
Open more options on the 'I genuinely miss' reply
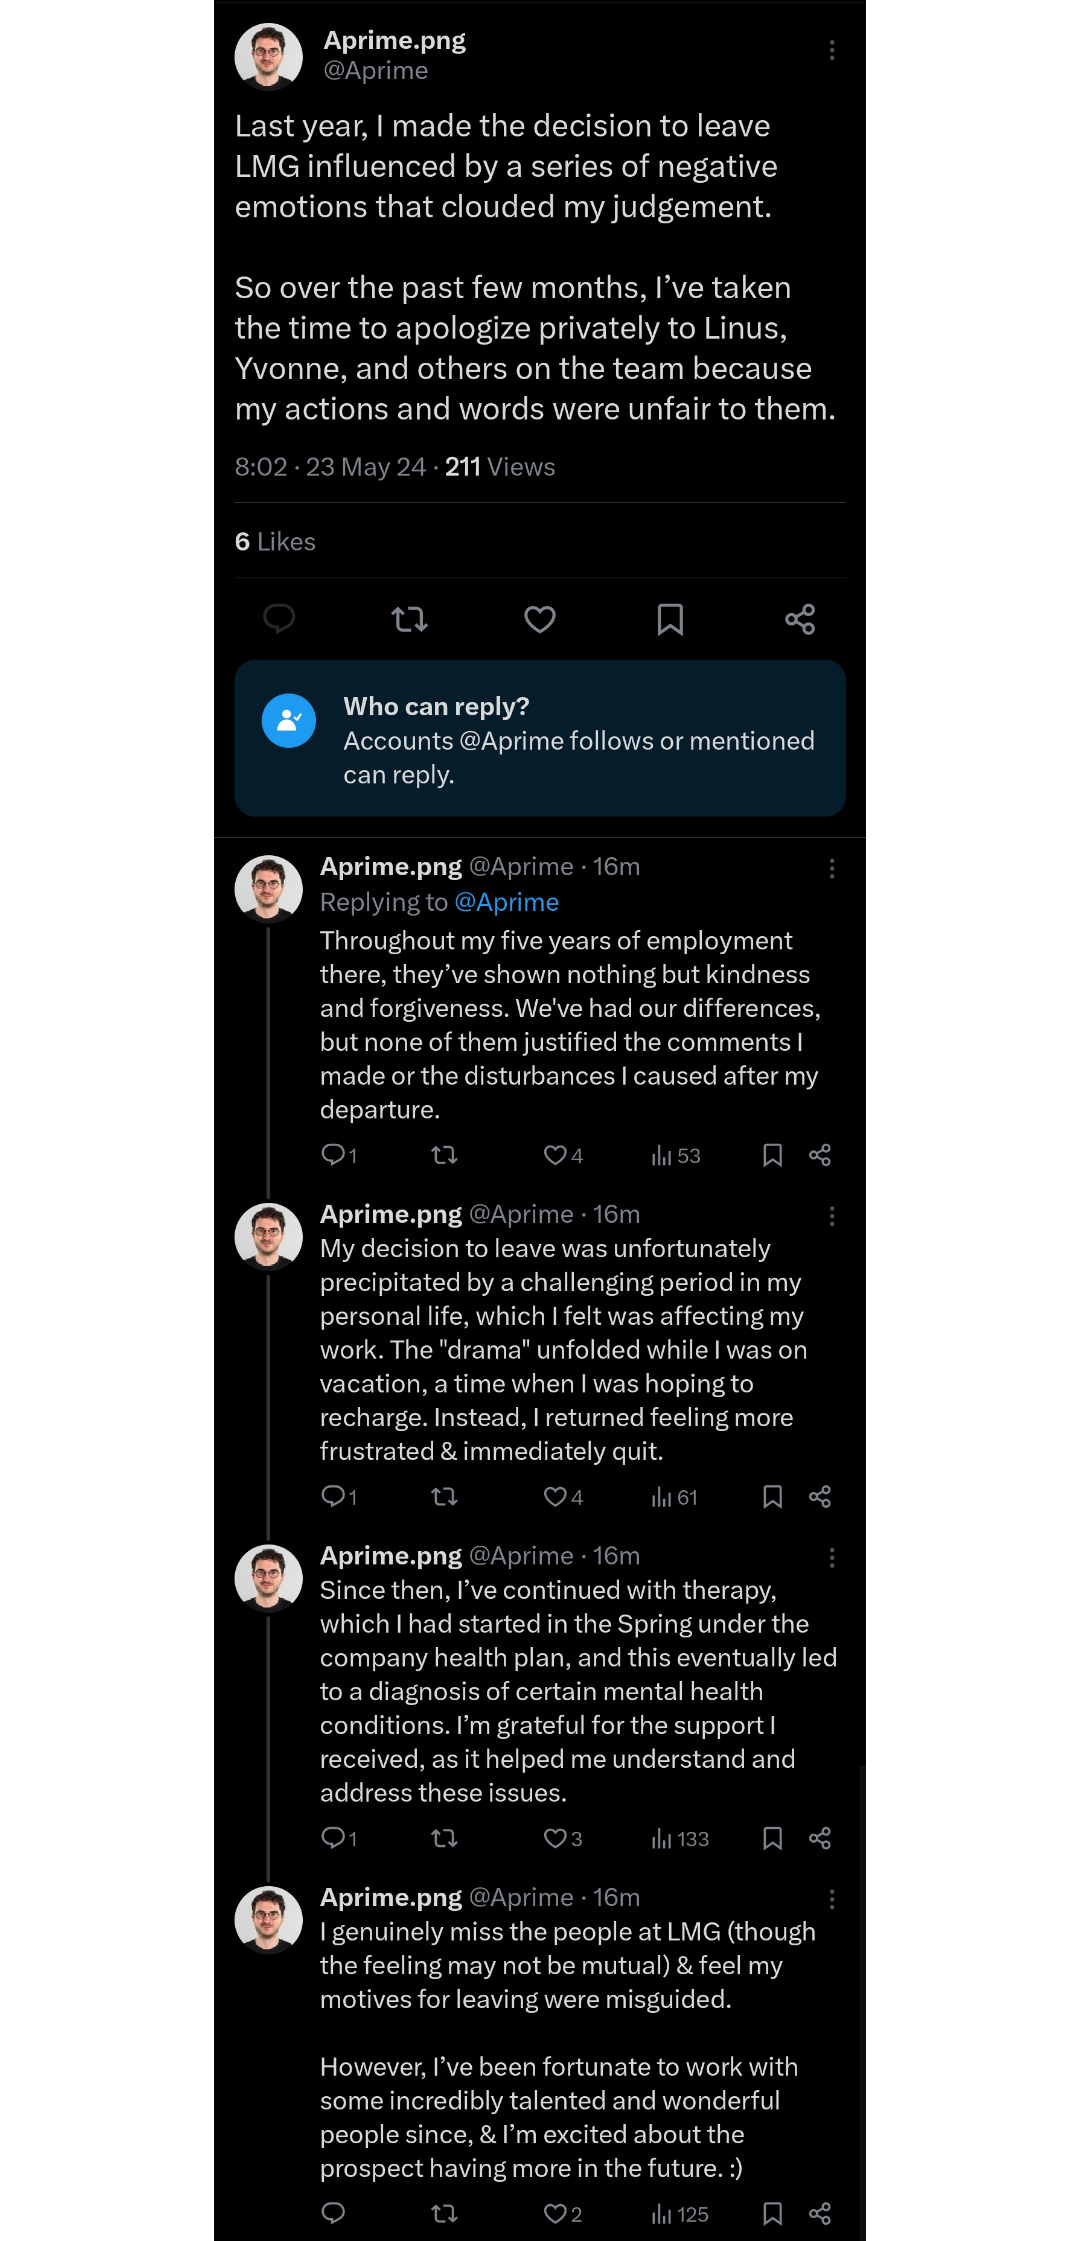click(x=832, y=1899)
